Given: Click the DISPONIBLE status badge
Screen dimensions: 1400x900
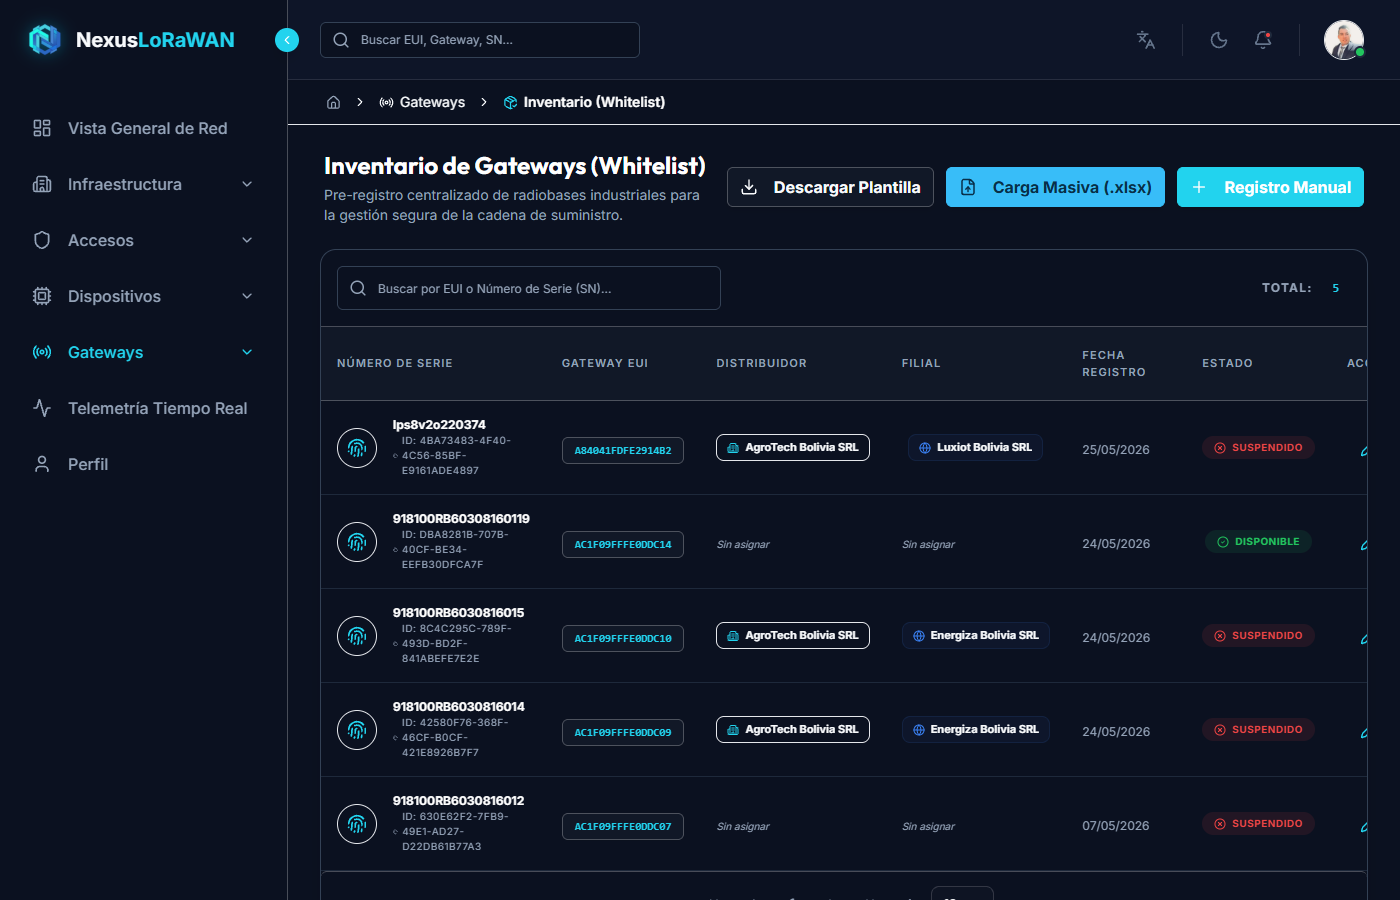Looking at the screenshot, I should [1258, 542].
